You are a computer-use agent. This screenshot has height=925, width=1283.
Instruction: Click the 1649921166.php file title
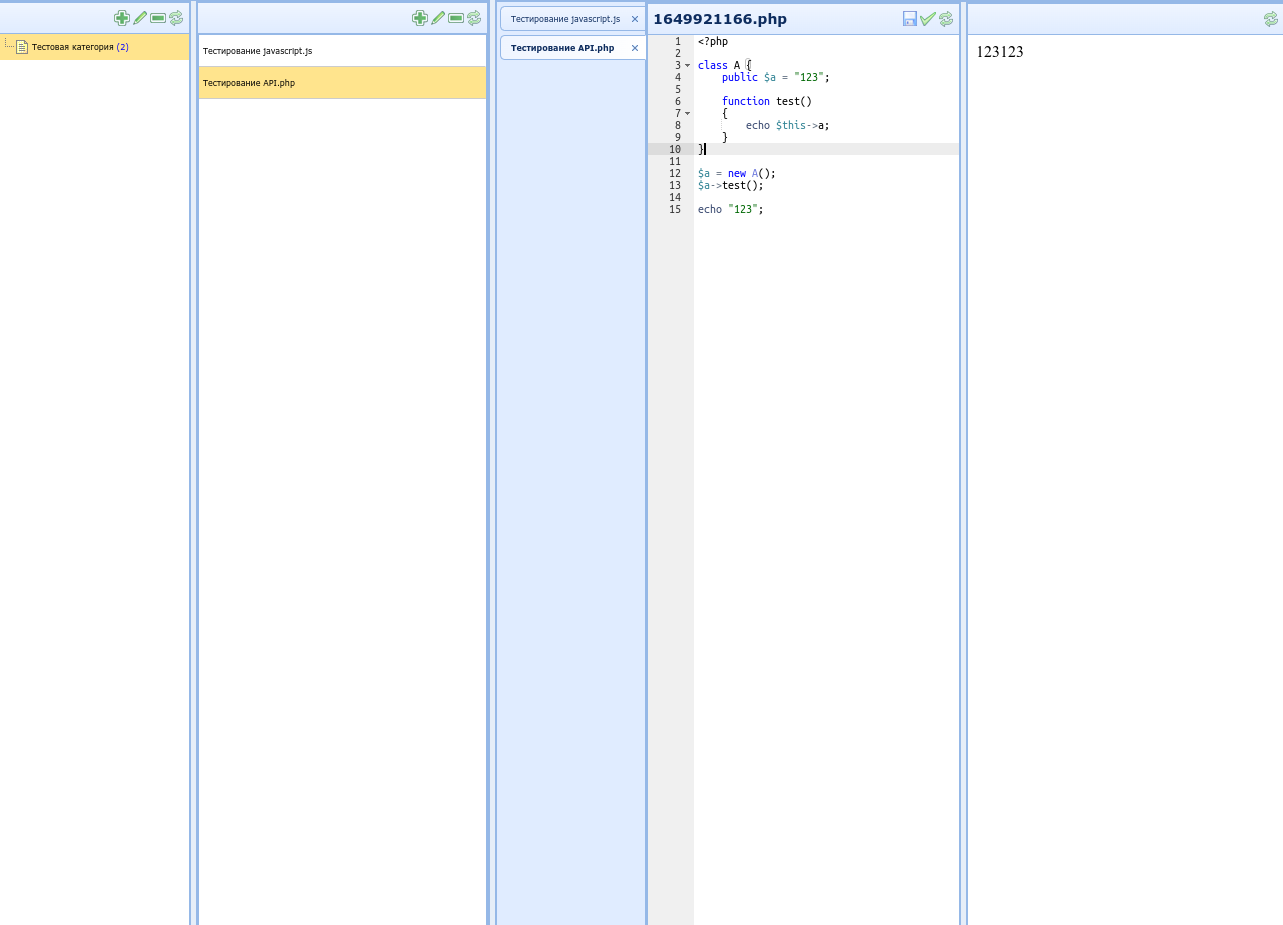(x=720, y=19)
